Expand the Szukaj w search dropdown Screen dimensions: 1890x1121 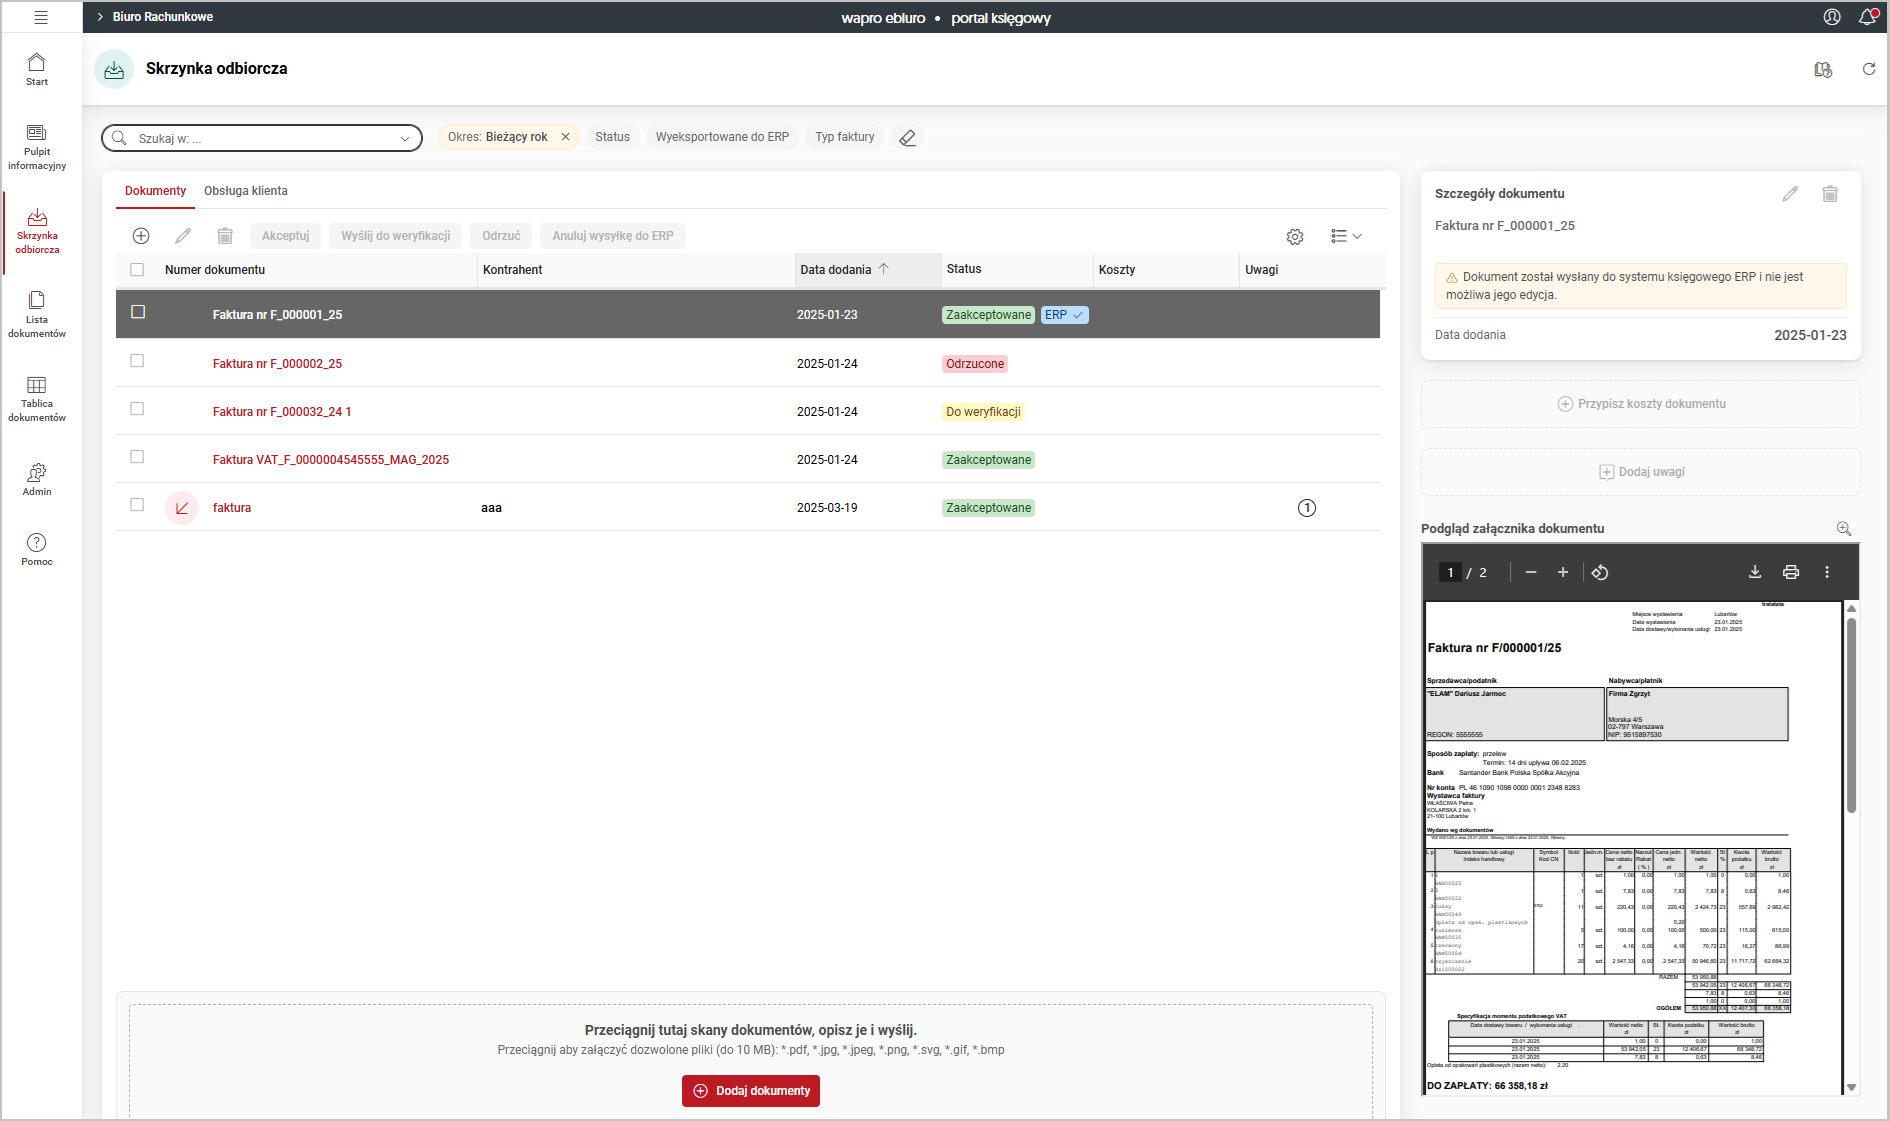(x=405, y=138)
